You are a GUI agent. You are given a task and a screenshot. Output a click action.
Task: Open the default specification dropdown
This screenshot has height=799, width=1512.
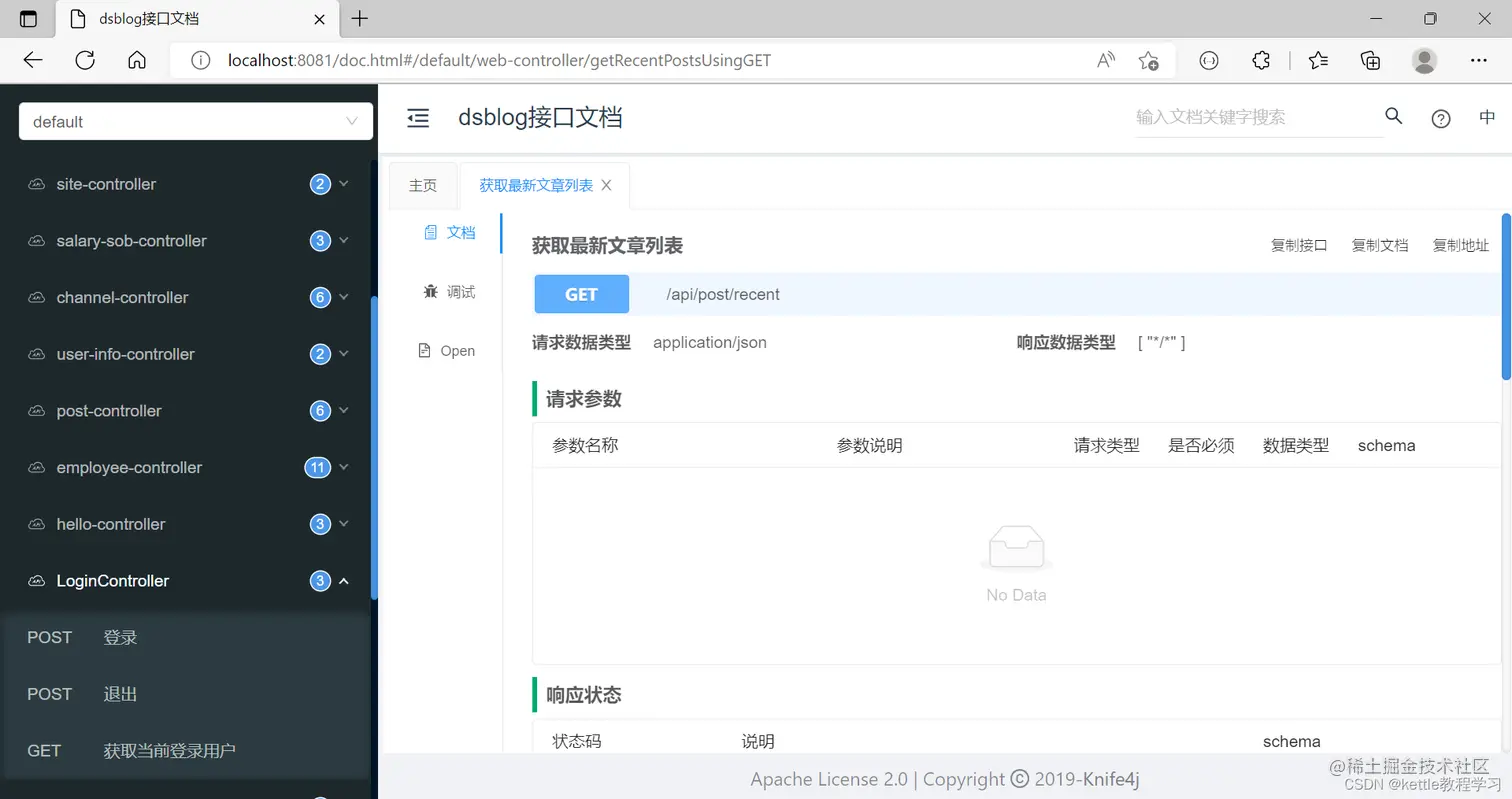(x=195, y=121)
